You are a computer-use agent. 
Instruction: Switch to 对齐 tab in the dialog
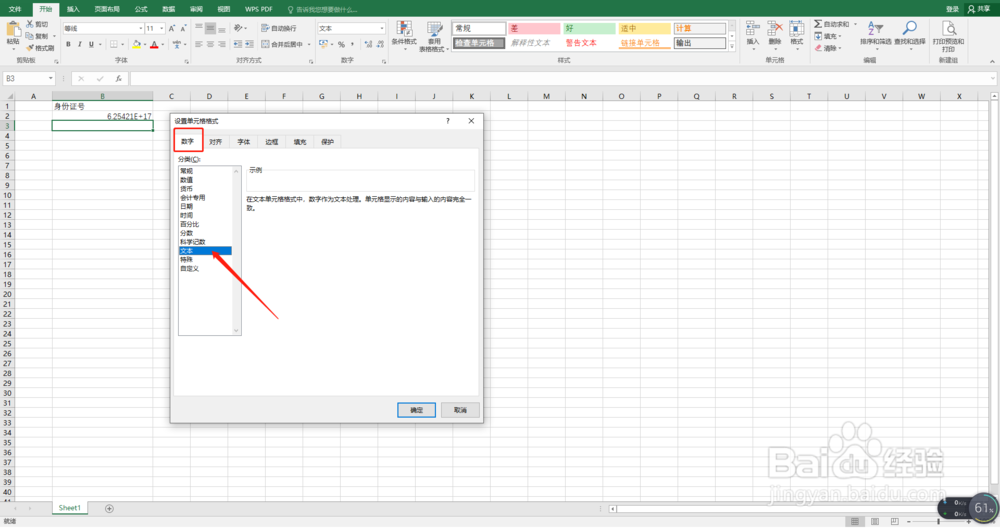216,142
